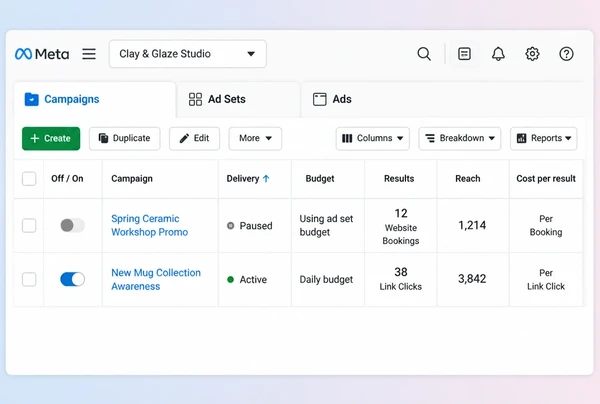Click the Duplicate button
Screen dimensions: 600x404
click(x=125, y=138)
